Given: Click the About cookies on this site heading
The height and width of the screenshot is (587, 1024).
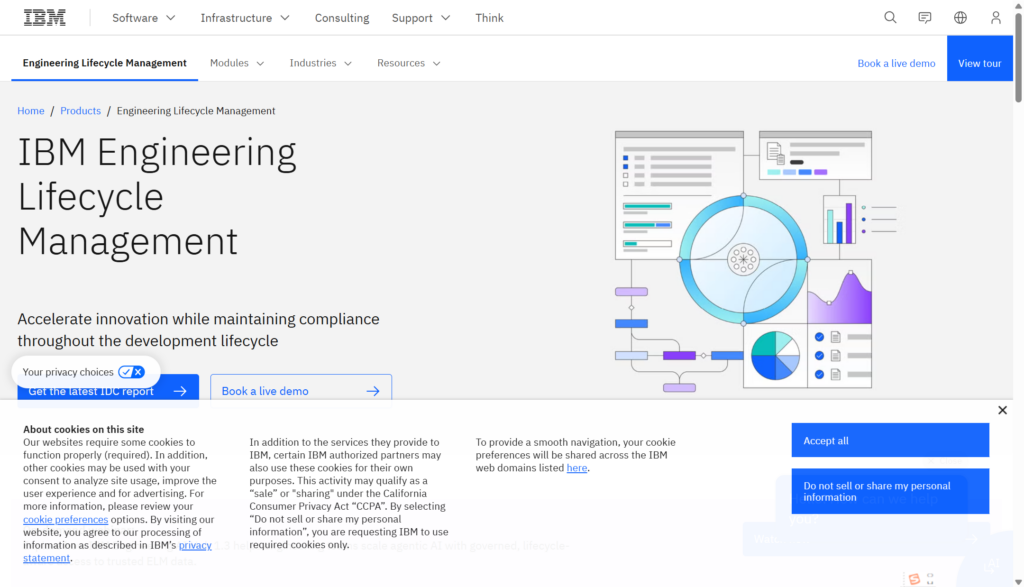Looking at the screenshot, I should (x=84, y=430).
